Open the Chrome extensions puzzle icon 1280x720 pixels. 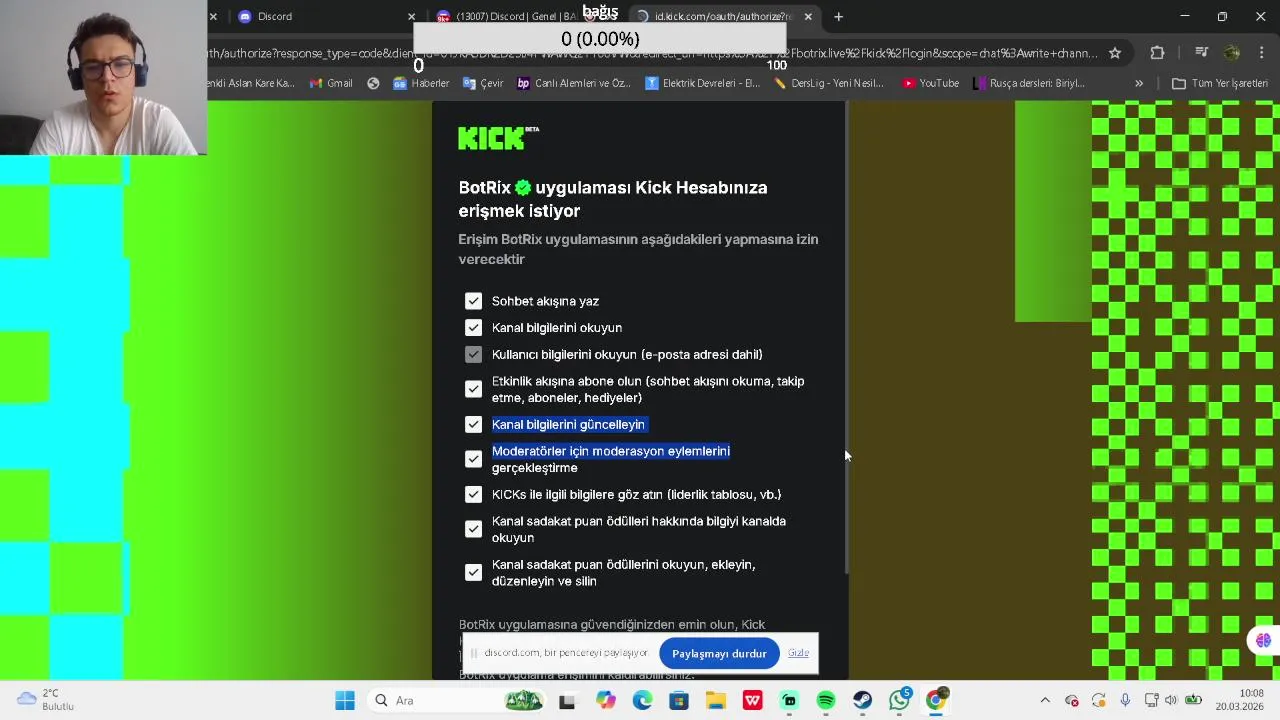(1157, 53)
